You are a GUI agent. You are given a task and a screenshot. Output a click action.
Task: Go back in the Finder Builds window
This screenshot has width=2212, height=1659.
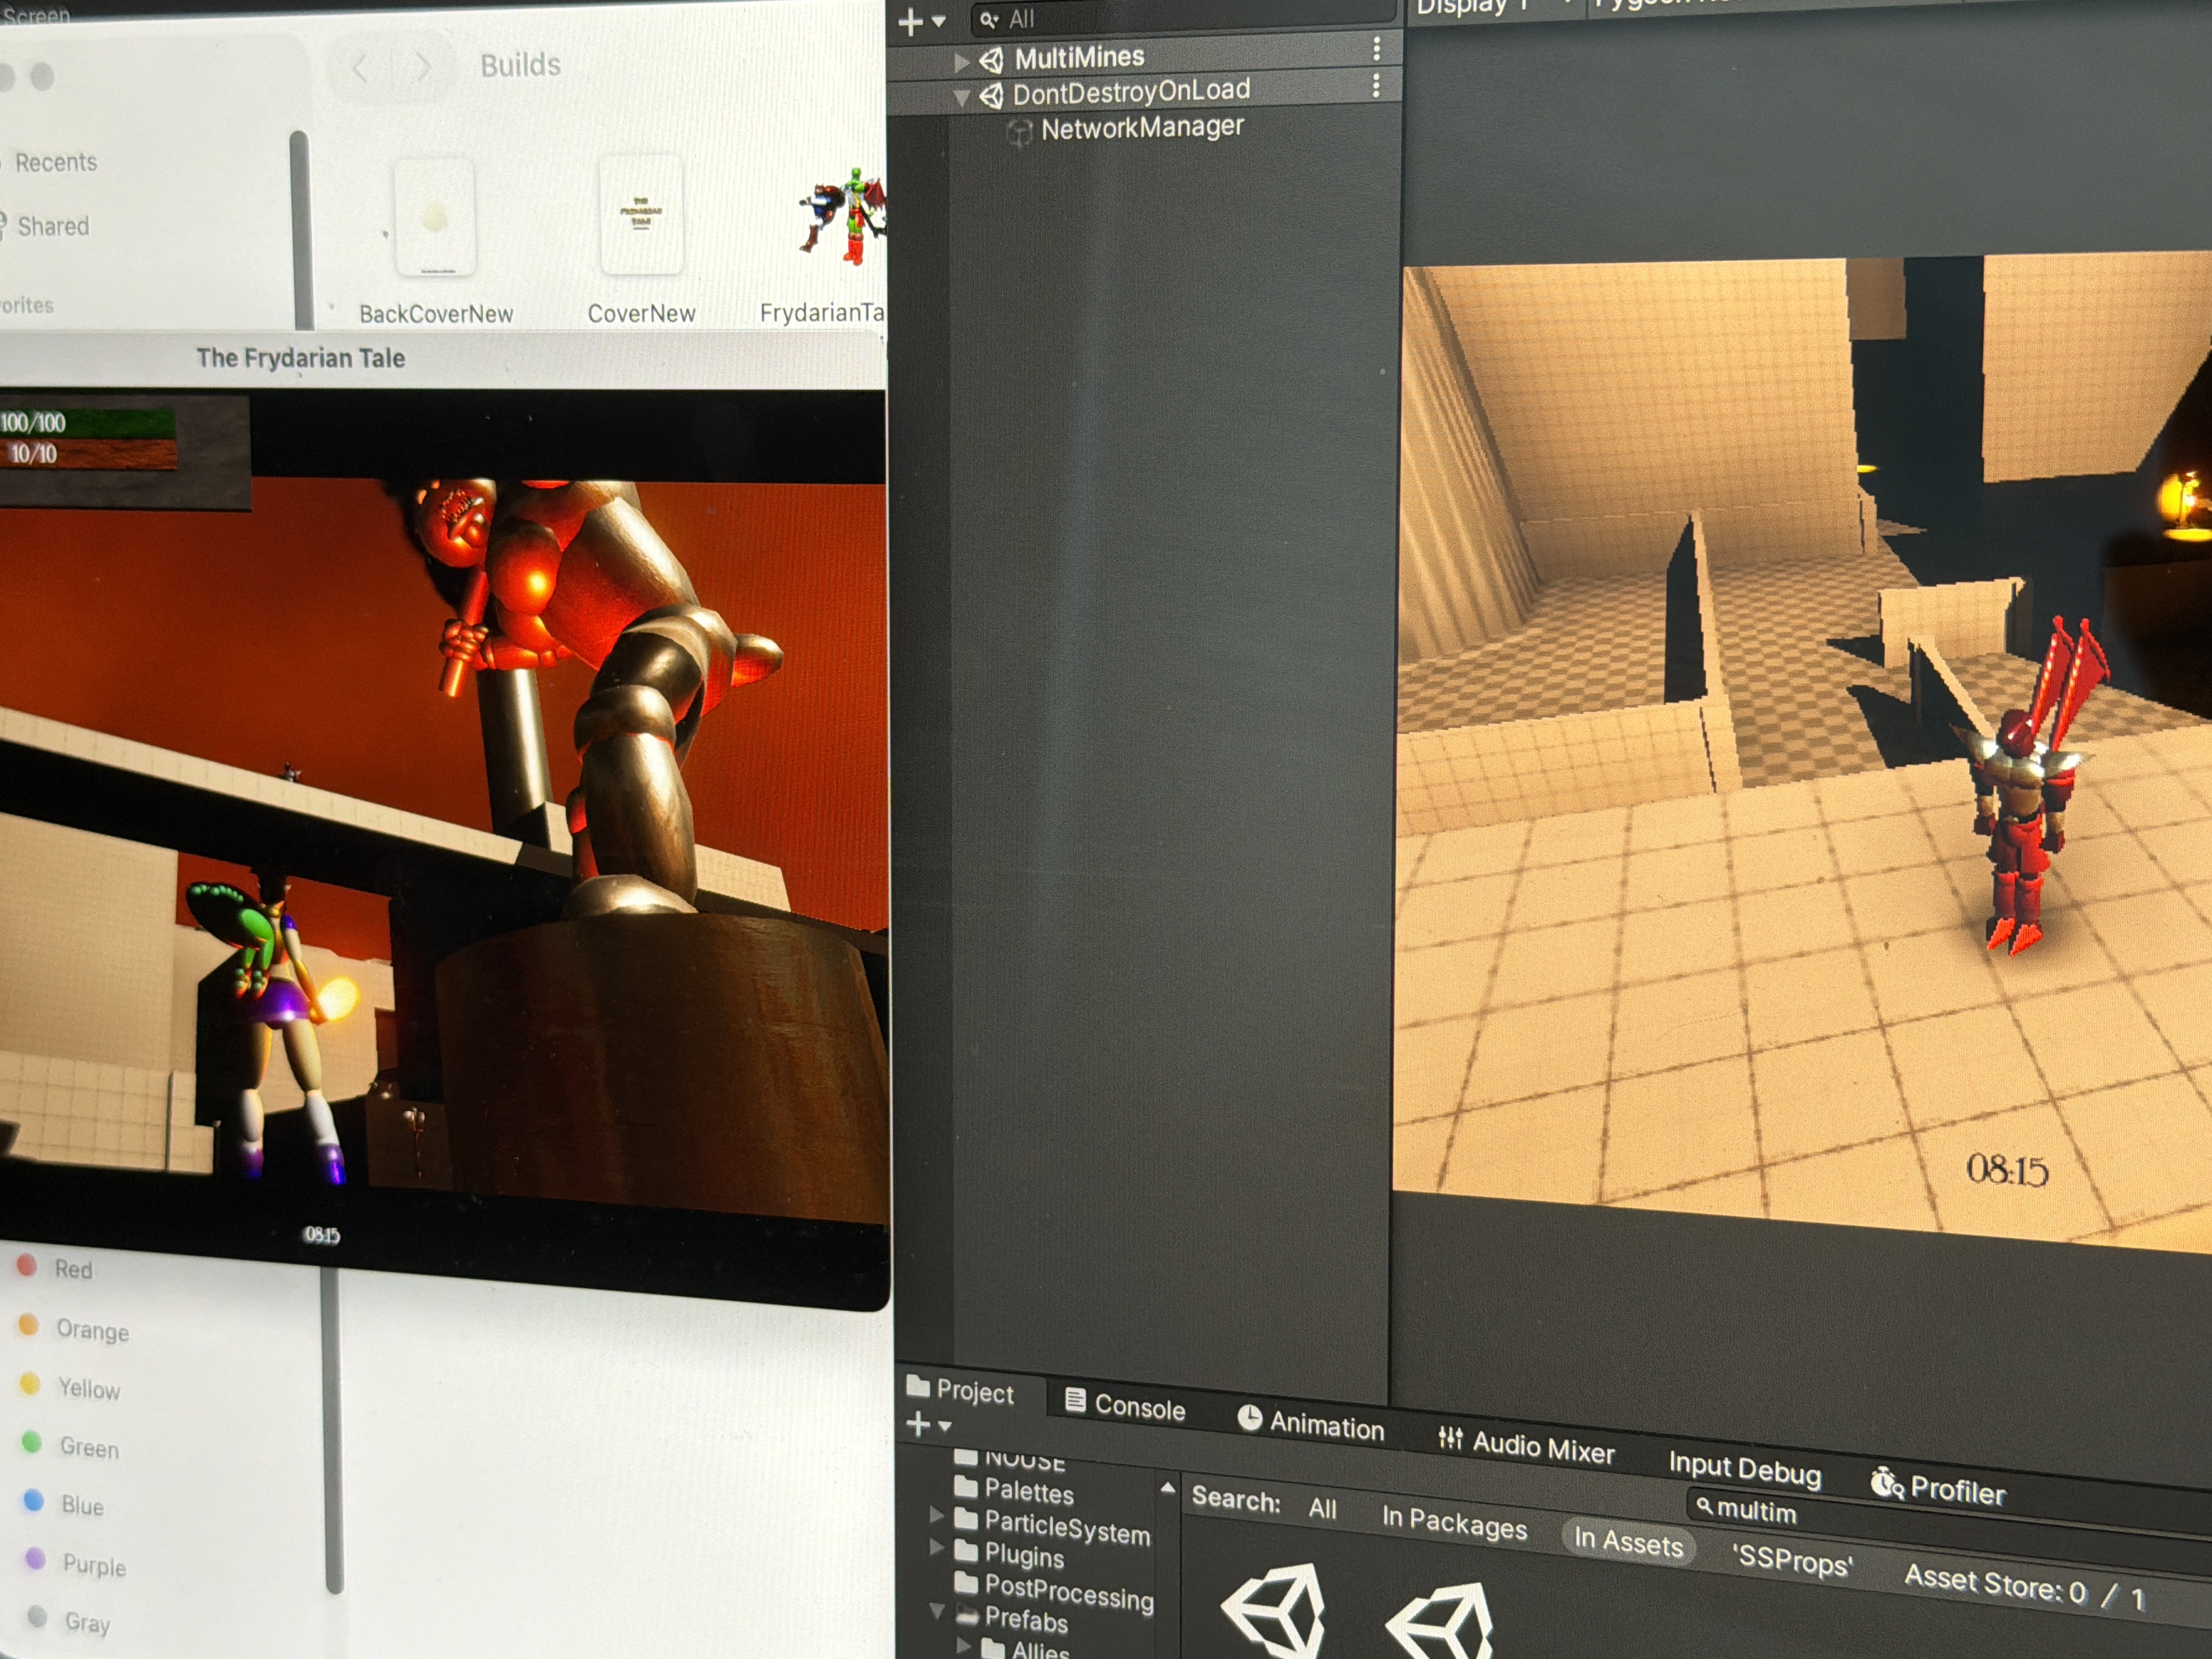click(360, 68)
